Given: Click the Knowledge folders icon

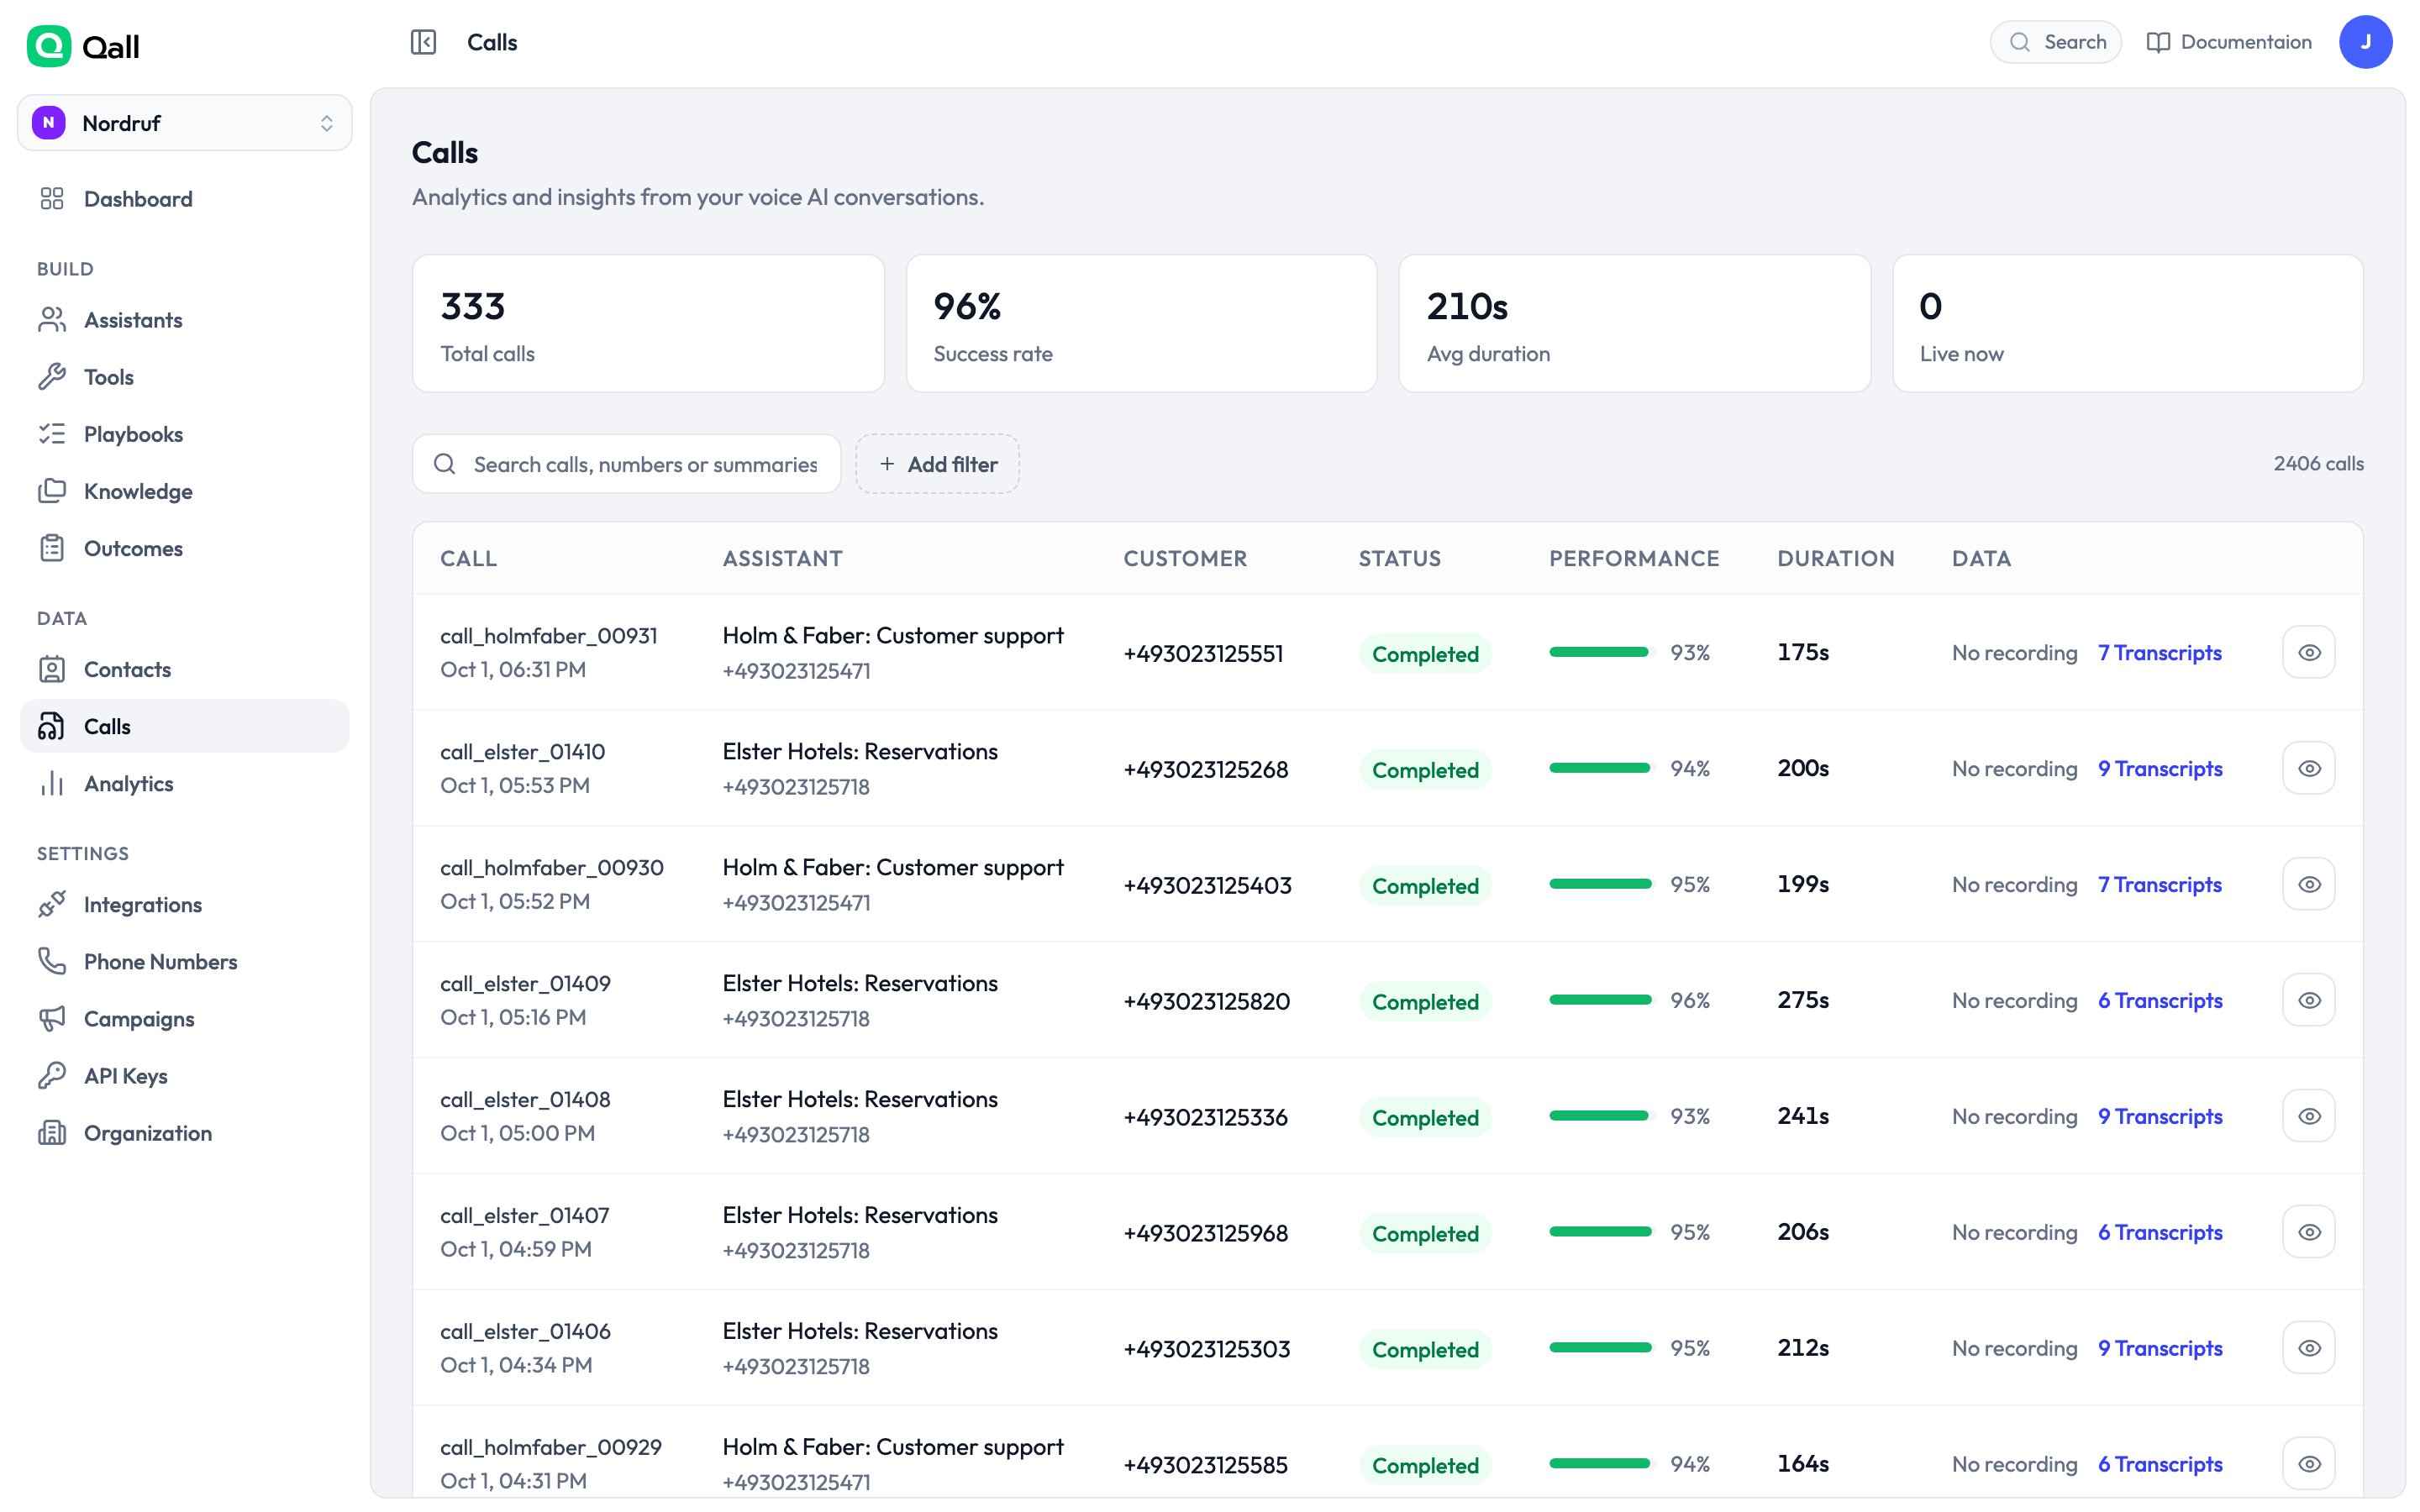Looking at the screenshot, I should click(52, 491).
